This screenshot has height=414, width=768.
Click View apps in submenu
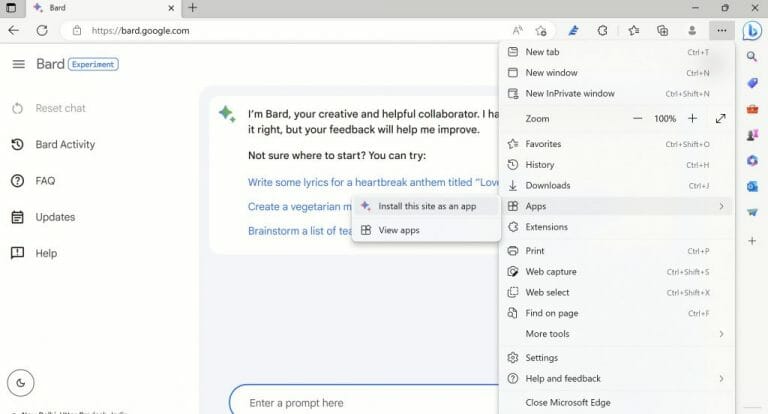pyautogui.click(x=426, y=230)
